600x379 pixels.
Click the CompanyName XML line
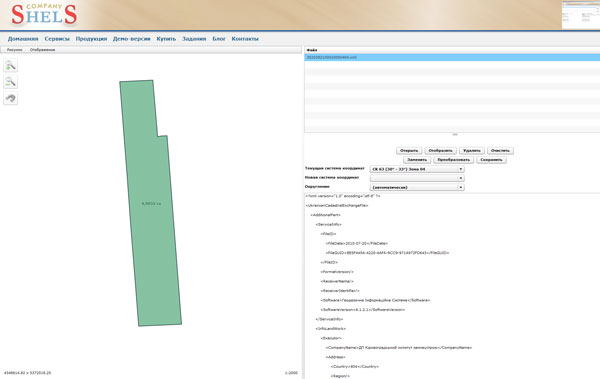[399, 348]
